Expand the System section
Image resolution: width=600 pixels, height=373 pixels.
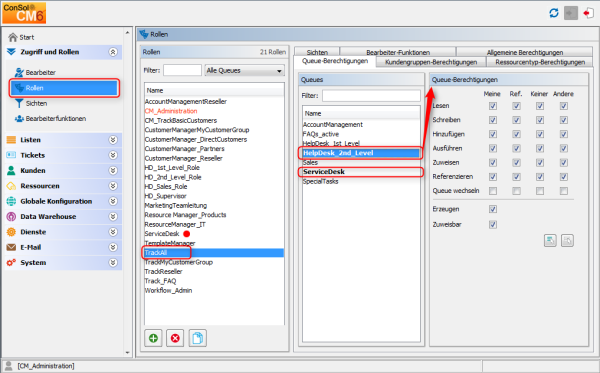[113, 262]
